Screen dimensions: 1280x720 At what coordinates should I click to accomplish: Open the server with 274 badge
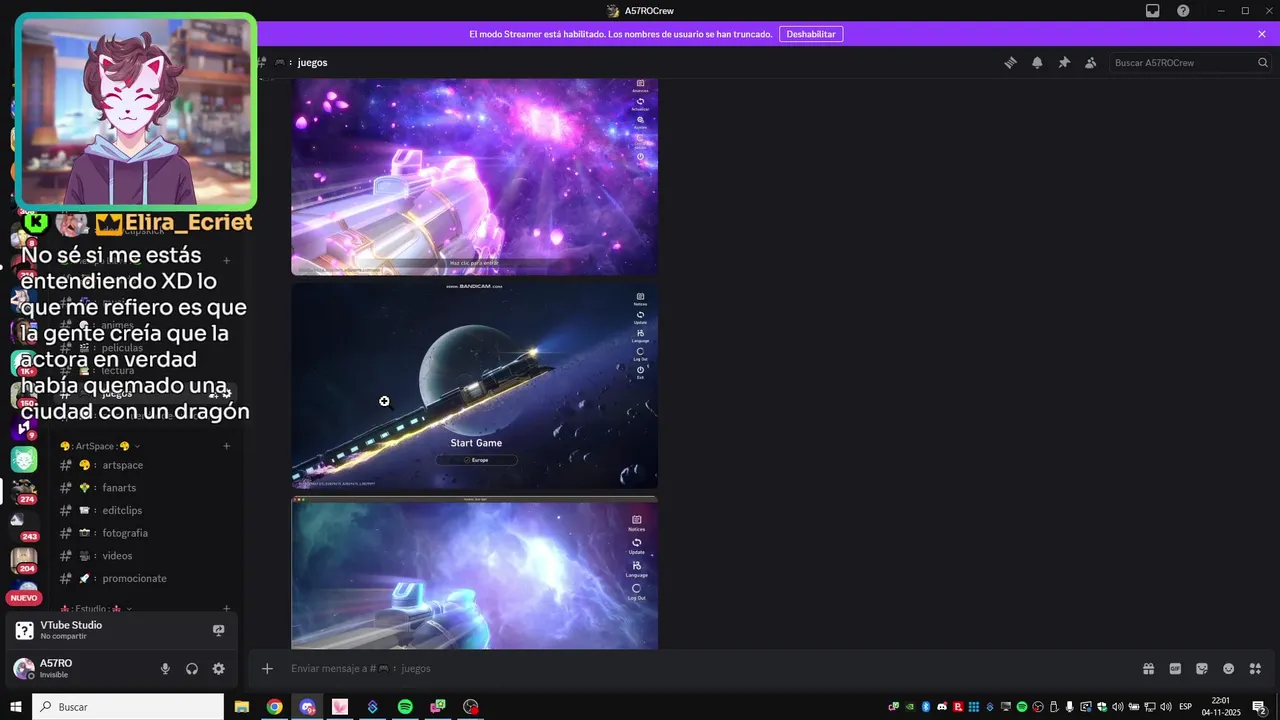24,490
